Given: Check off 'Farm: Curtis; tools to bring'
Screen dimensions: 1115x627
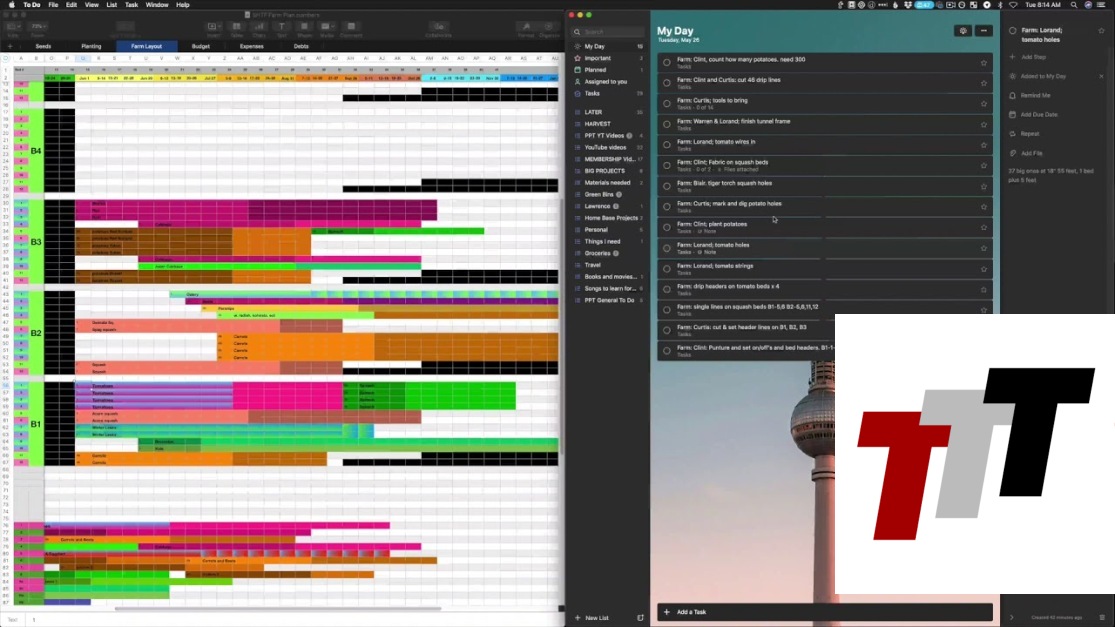Looking at the screenshot, I should click(667, 104).
